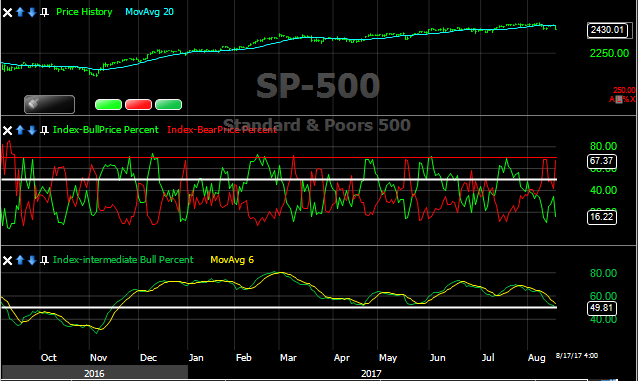Select the % scale mode
The height and width of the screenshot is (381, 638).
coord(626,99)
